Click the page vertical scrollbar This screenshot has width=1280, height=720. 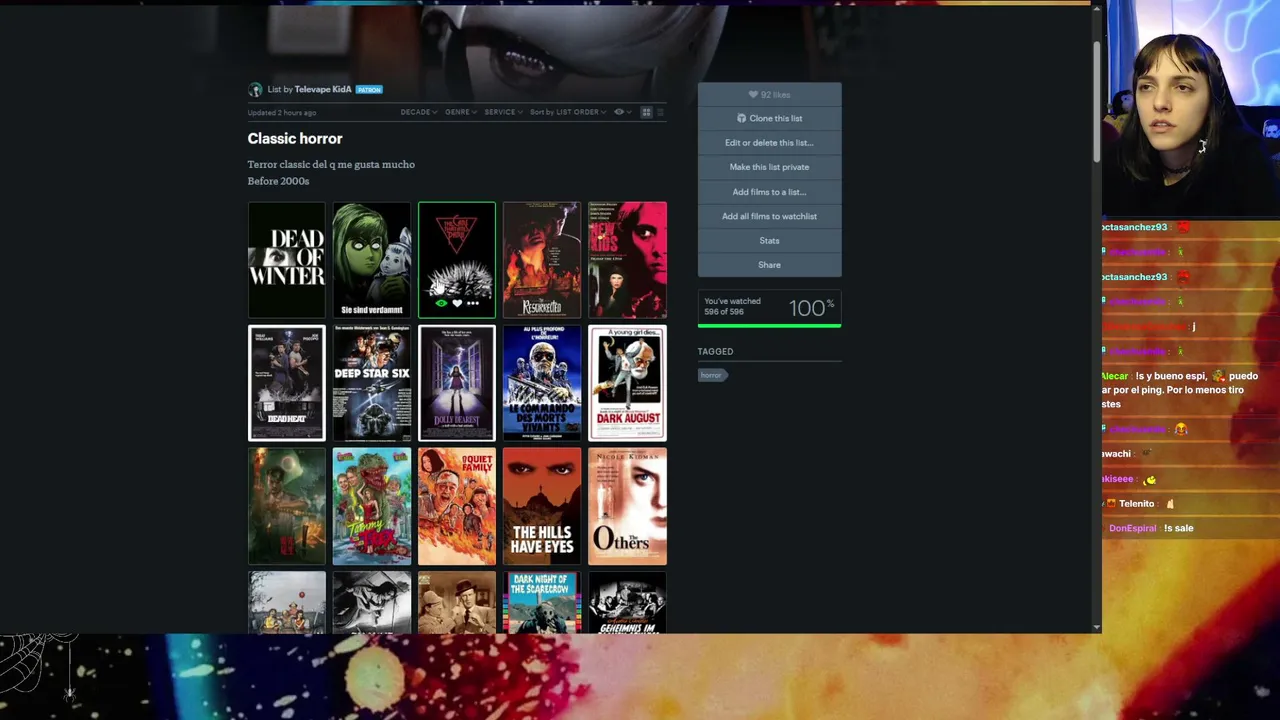point(1096,100)
